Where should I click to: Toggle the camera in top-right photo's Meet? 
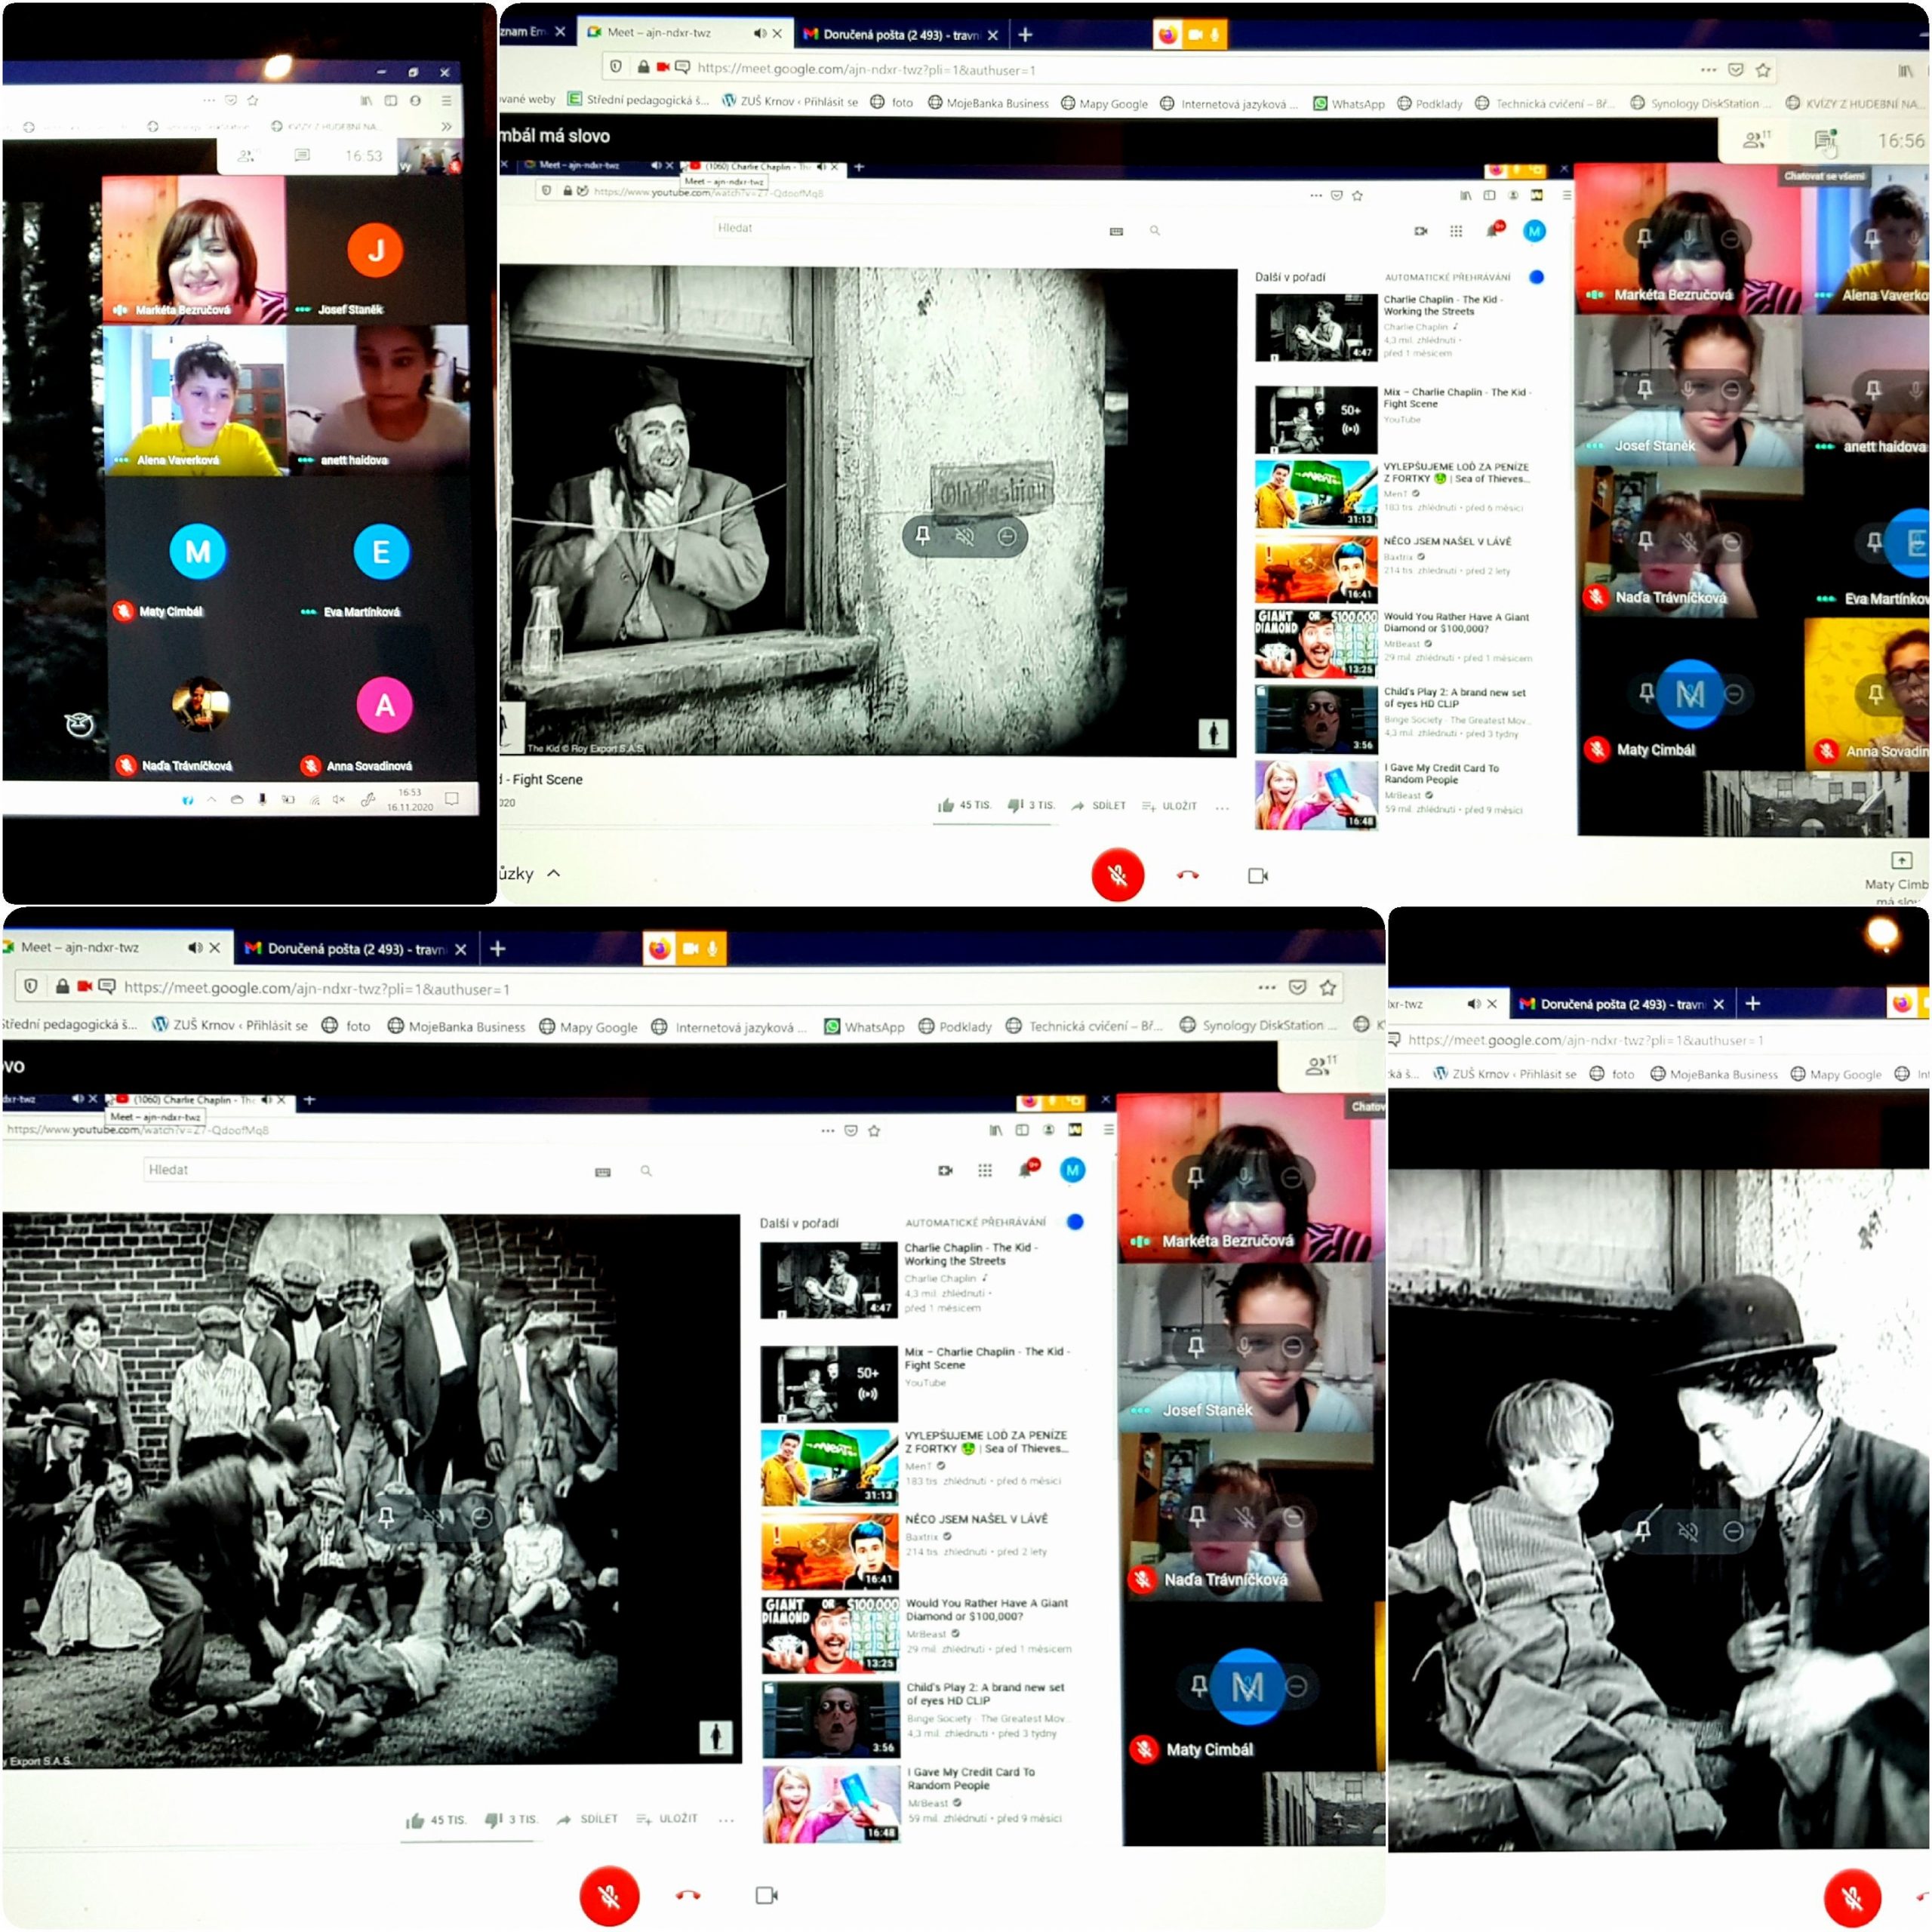pyautogui.click(x=1258, y=876)
